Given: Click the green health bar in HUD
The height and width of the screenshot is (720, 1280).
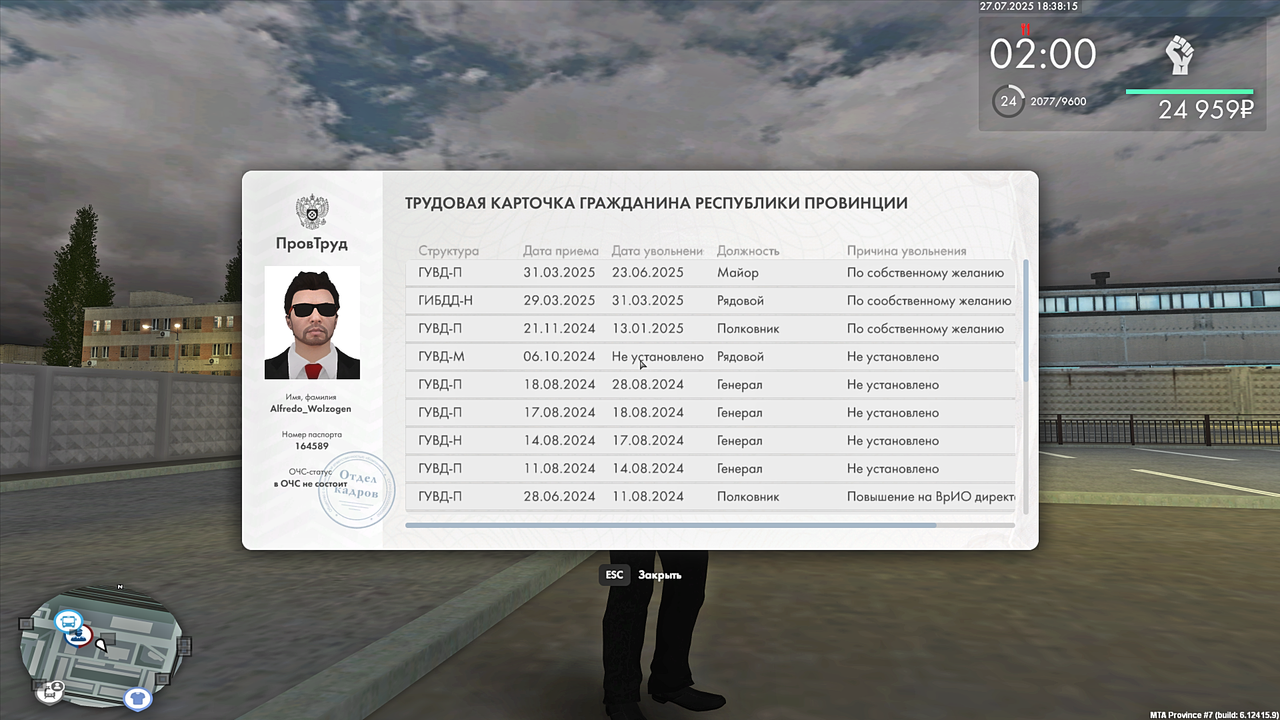Looking at the screenshot, I should pyautogui.click(x=1189, y=92).
